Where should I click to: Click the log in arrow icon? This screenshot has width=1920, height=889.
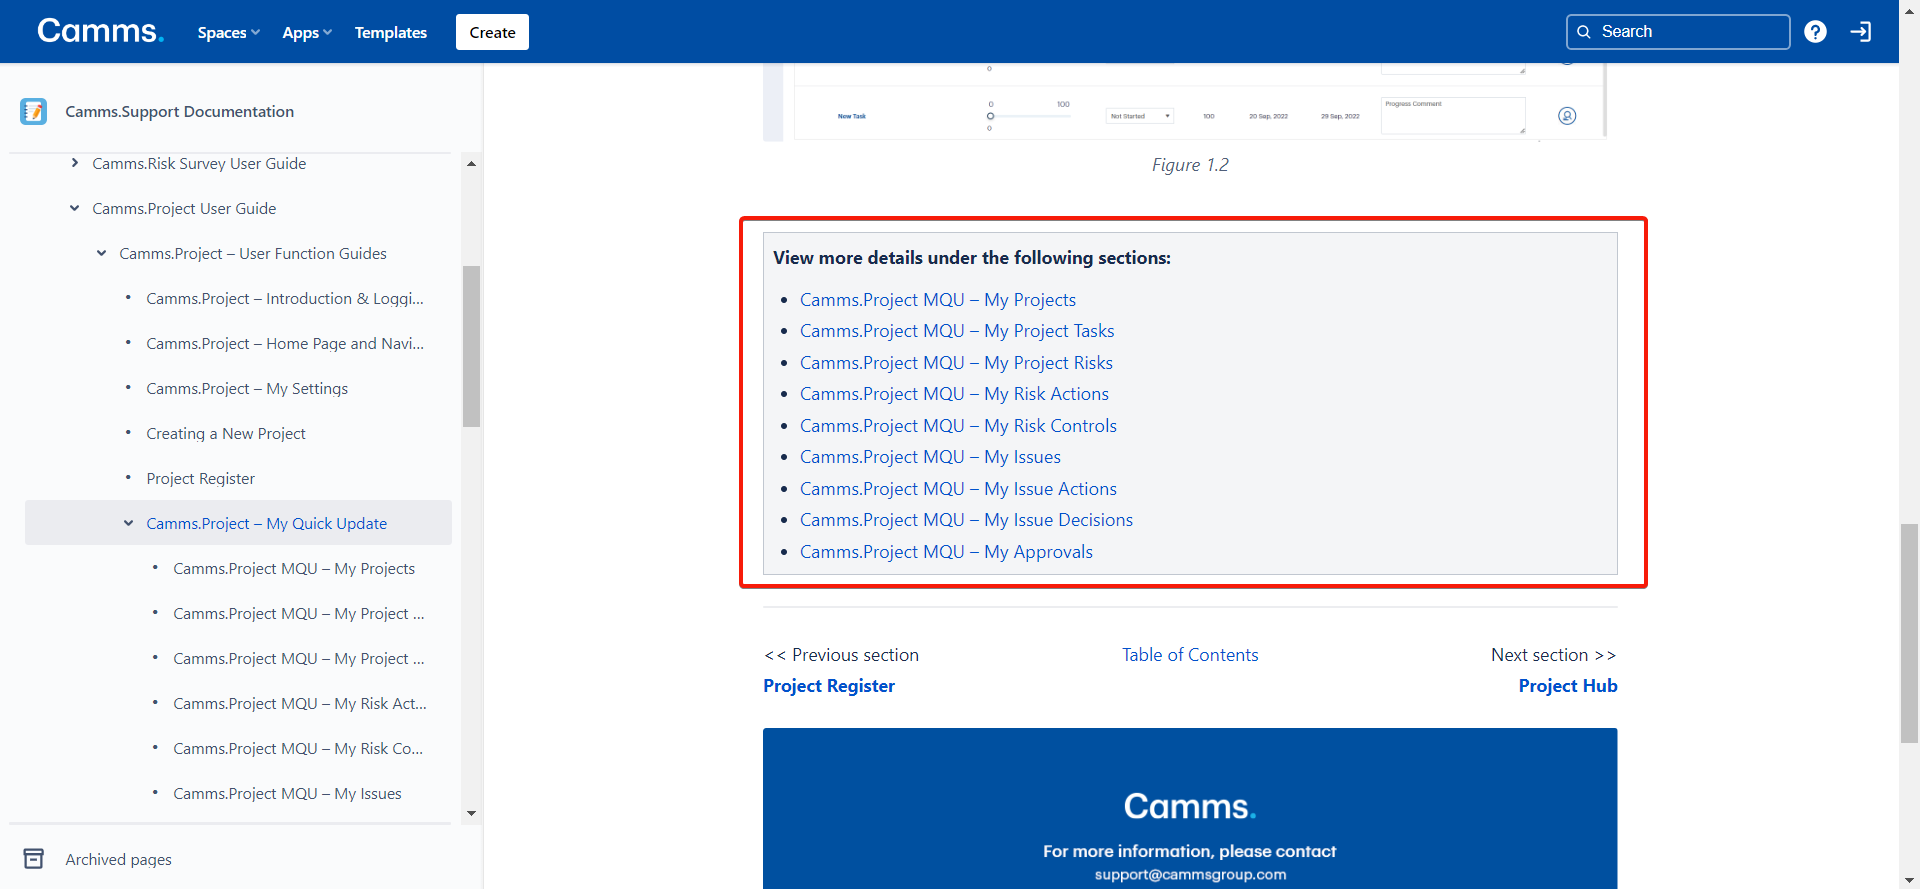[x=1860, y=32]
